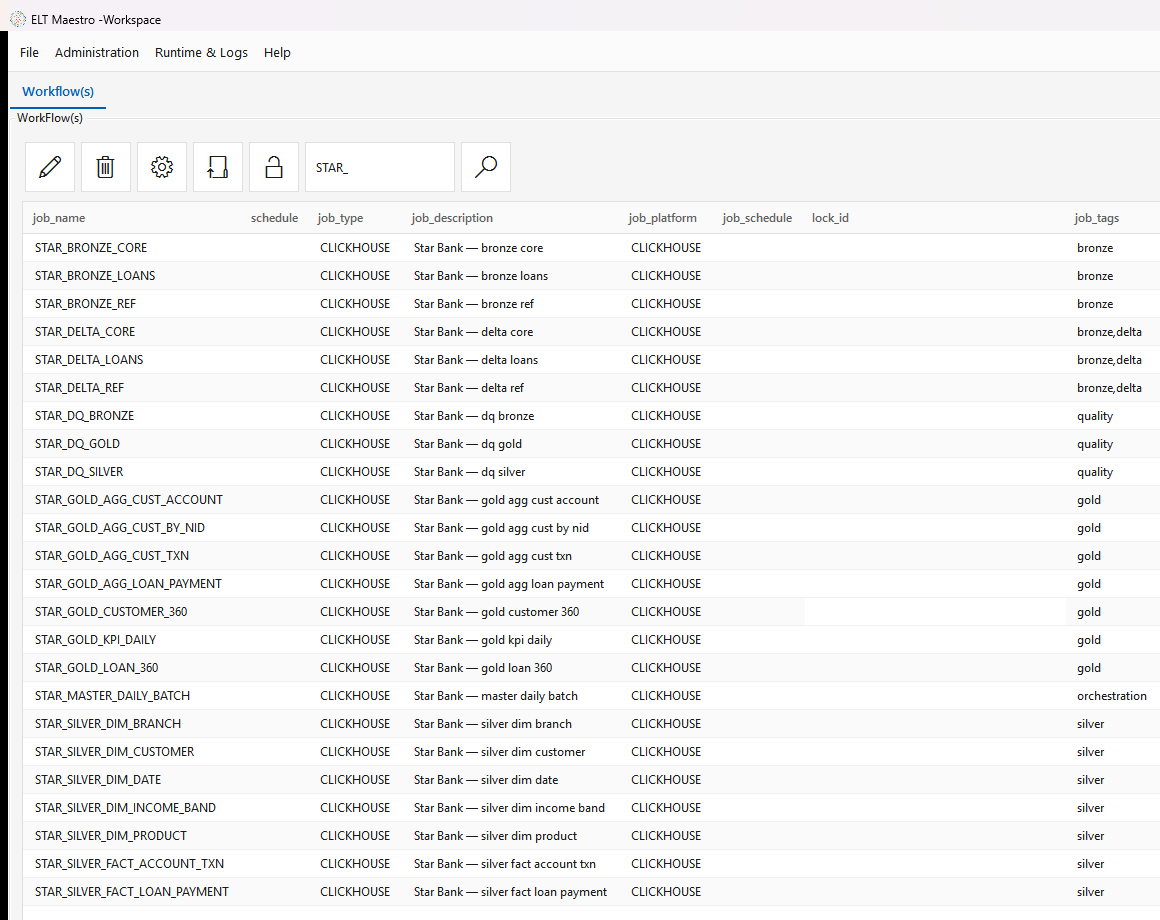Select the STAR_SILVER_DIM_INCOME_BAND job

point(125,808)
